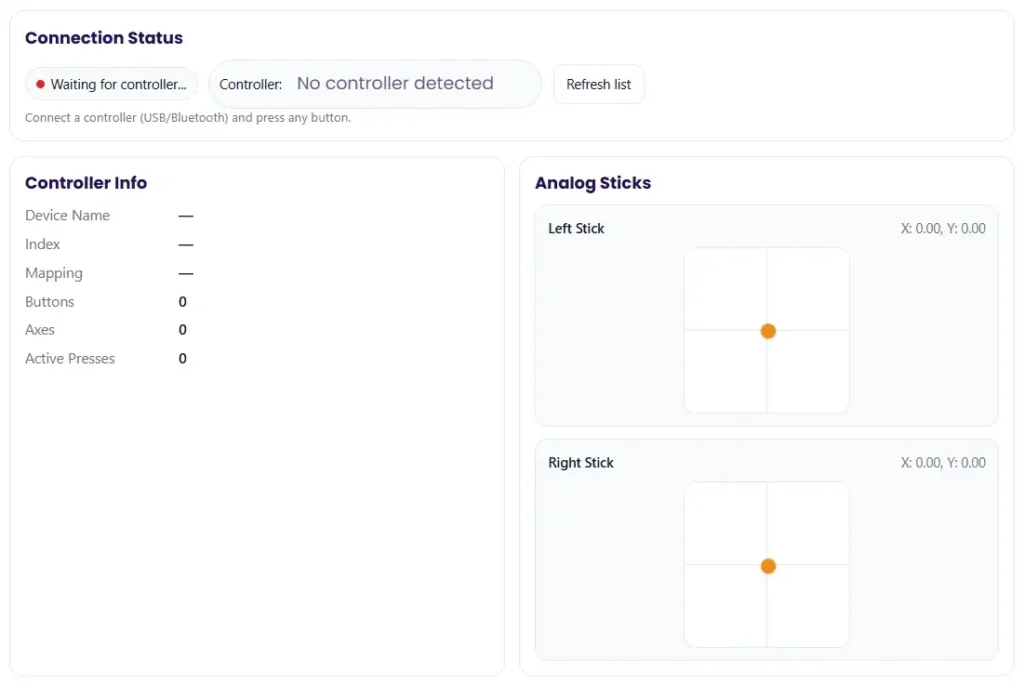Click the Right Stick title label
Viewport: 1024px width, 685px height.
[x=581, y=463]
